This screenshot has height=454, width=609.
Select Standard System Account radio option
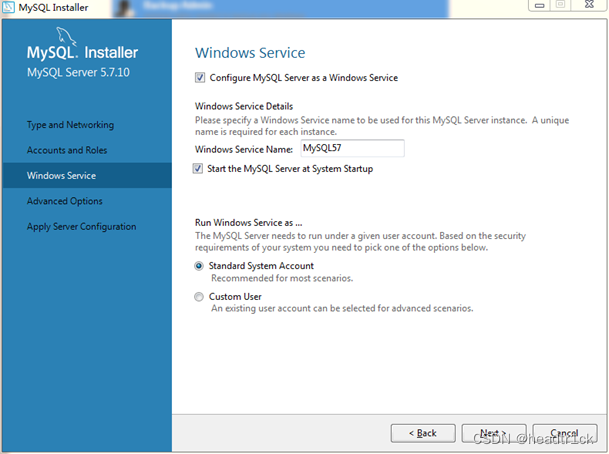pos(199,266)
